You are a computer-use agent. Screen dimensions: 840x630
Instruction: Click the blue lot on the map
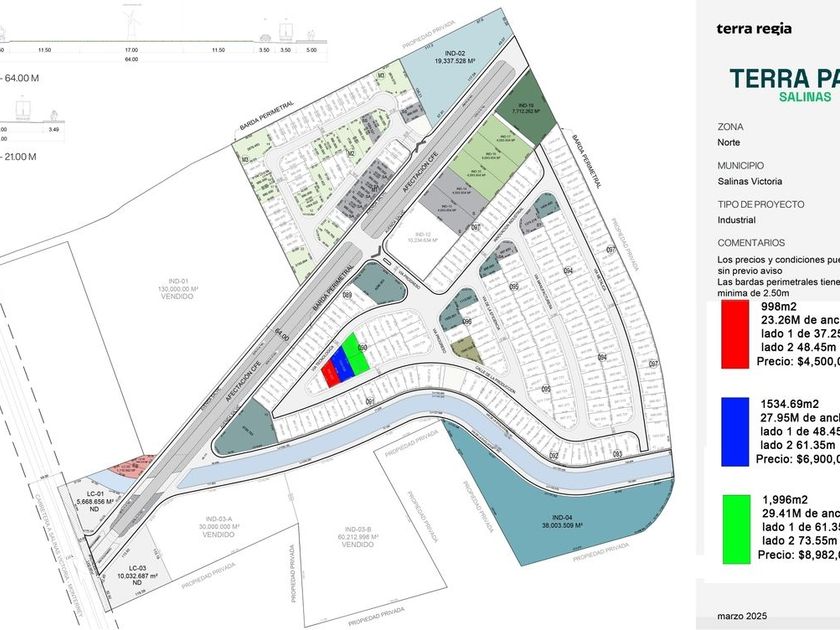point(342,364)
